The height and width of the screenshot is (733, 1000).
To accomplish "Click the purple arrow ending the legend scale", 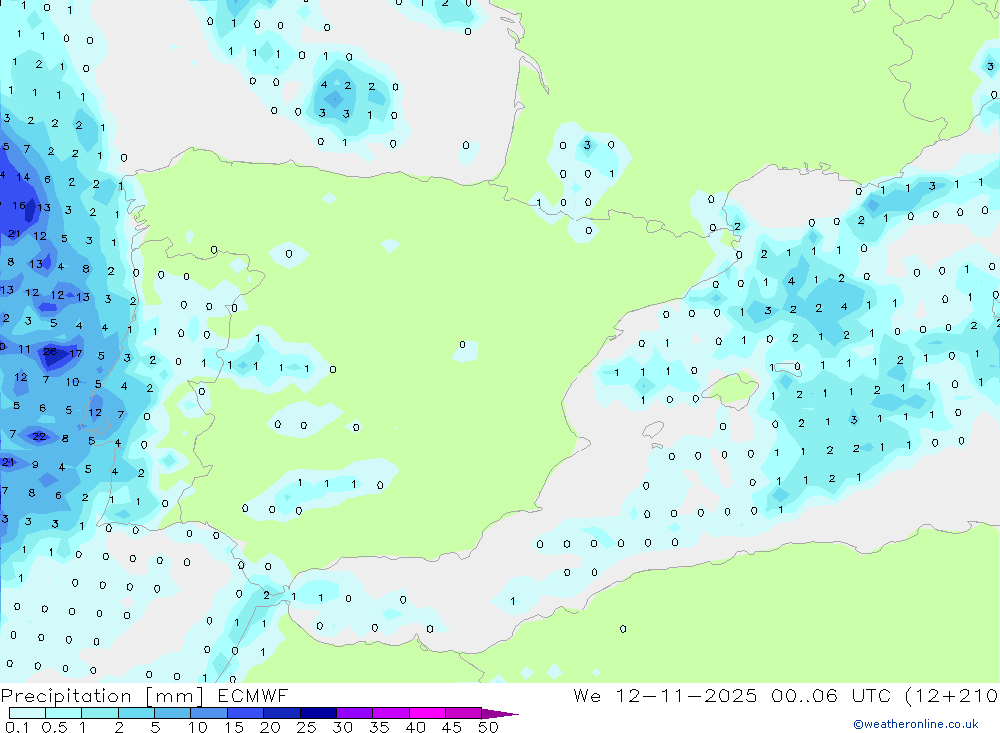I will [500, 714].
